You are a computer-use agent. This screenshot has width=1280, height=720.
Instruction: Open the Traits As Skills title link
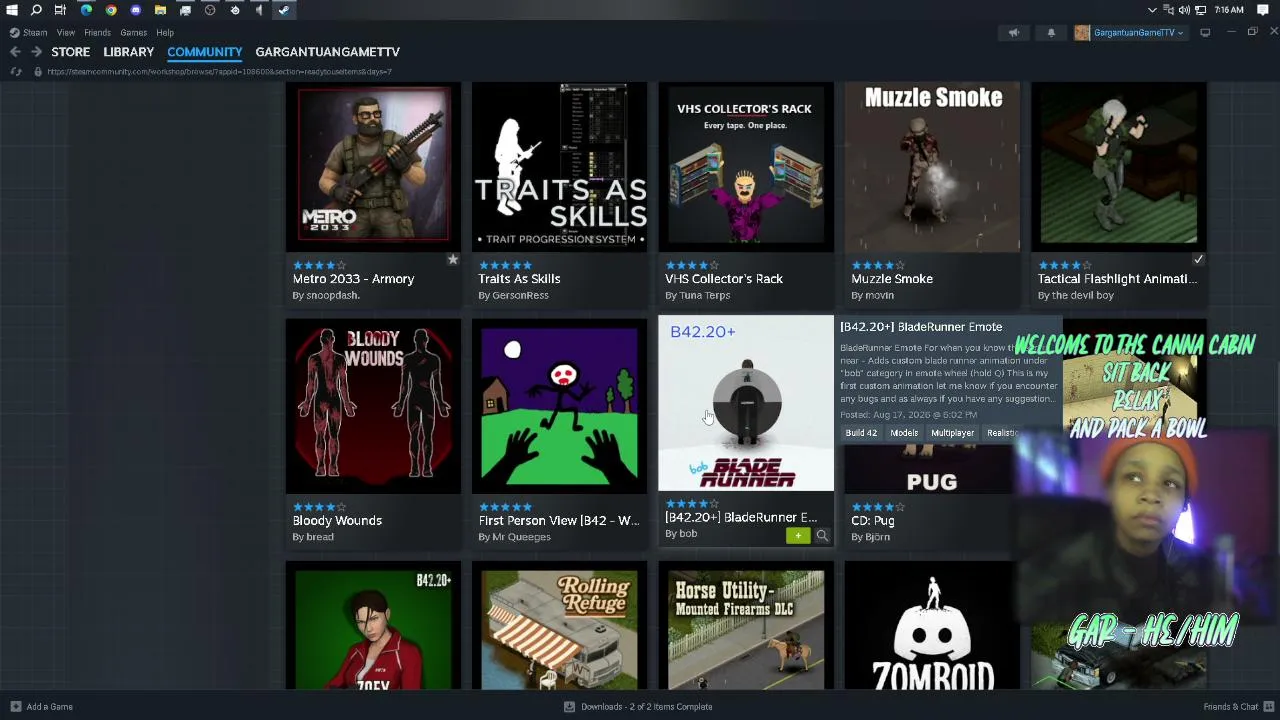[x=519, y=279]
